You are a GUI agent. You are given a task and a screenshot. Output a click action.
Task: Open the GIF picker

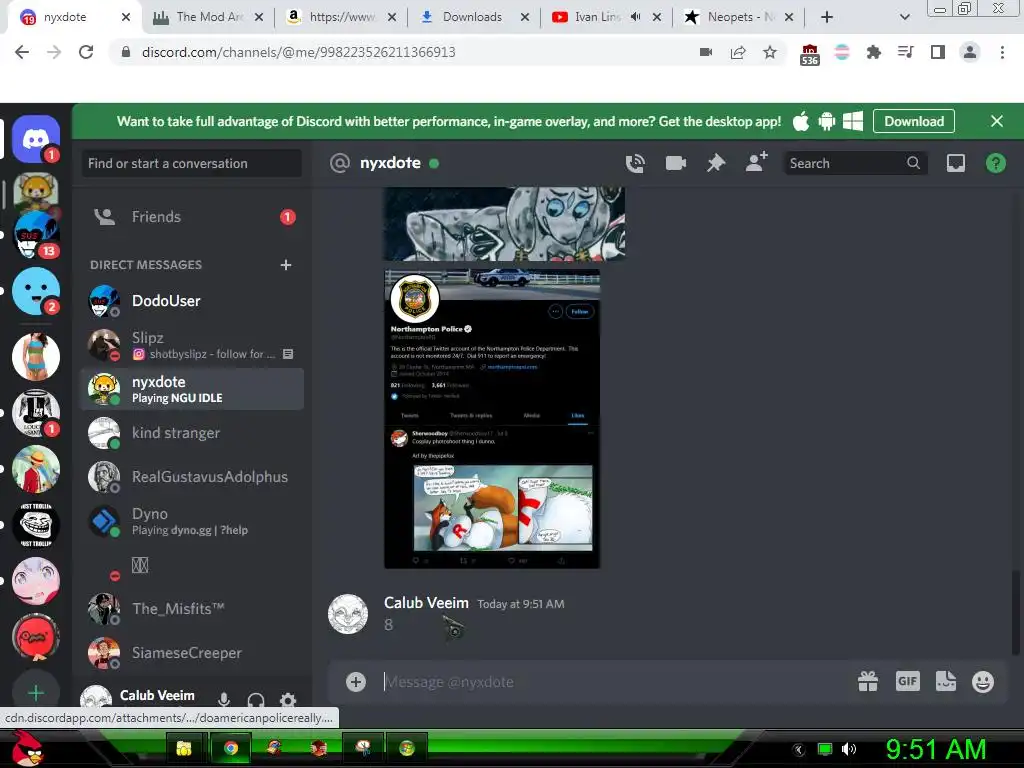pos(907,681)
